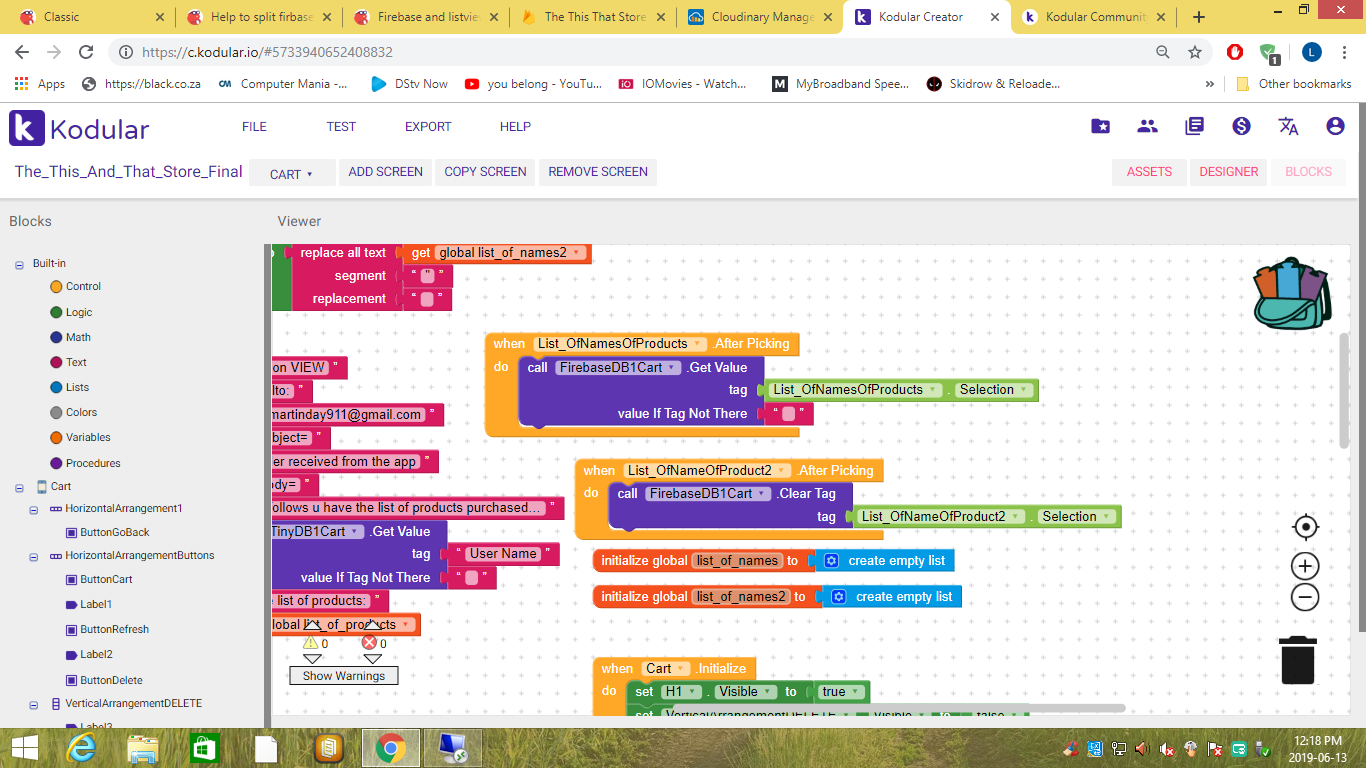This screenshot has width=1366, height=768.
Task: Click the red error counter icon
Action: [x=370, y=643]
